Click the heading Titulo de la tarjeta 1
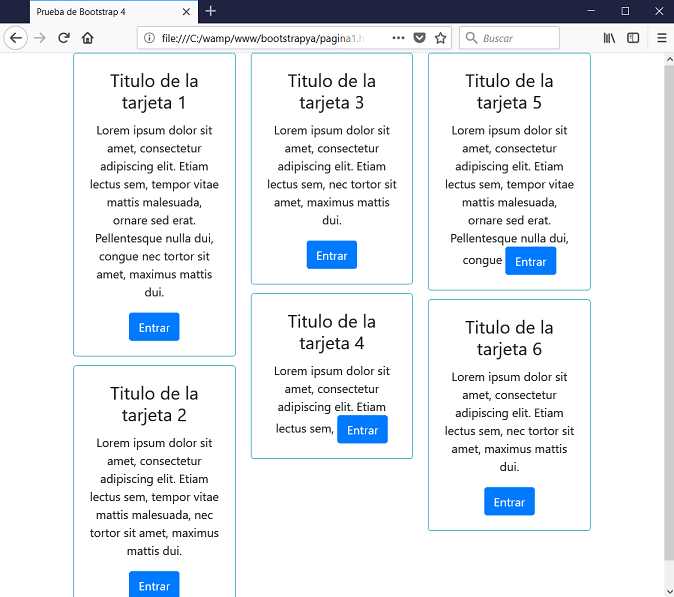The image size is (674, 597). (154, 92)
